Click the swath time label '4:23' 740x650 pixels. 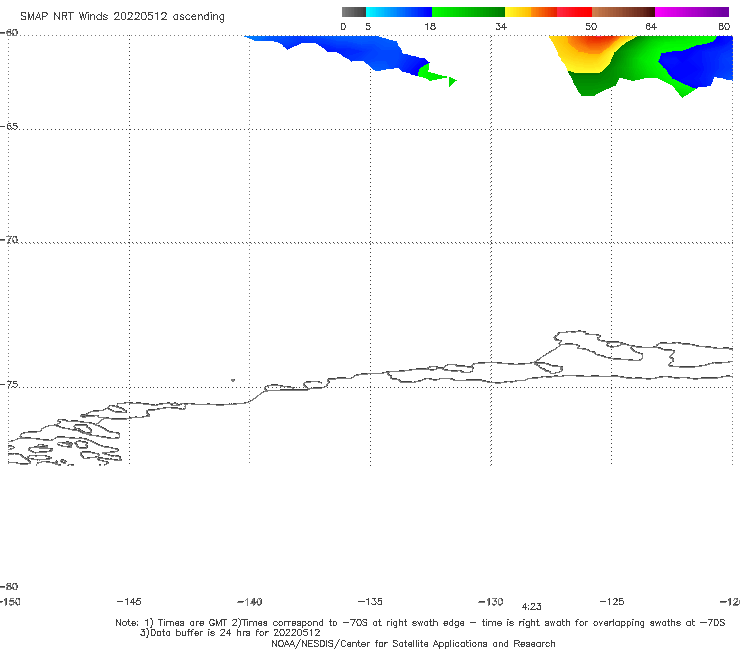pyautogui.click(x=531, y=607)
